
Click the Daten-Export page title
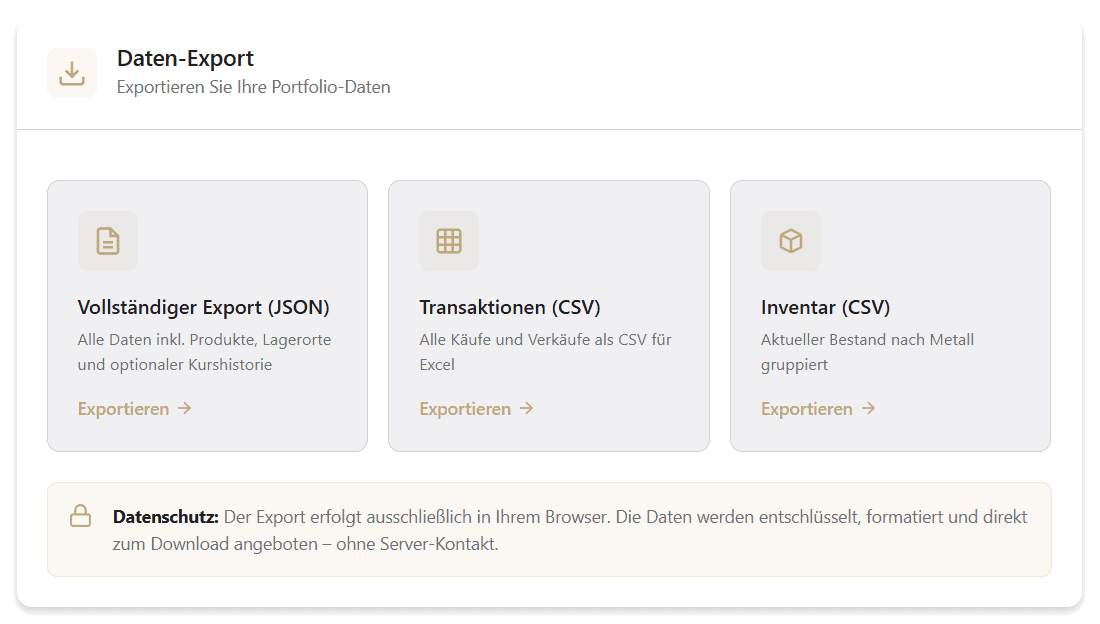(x=186, y=59)
